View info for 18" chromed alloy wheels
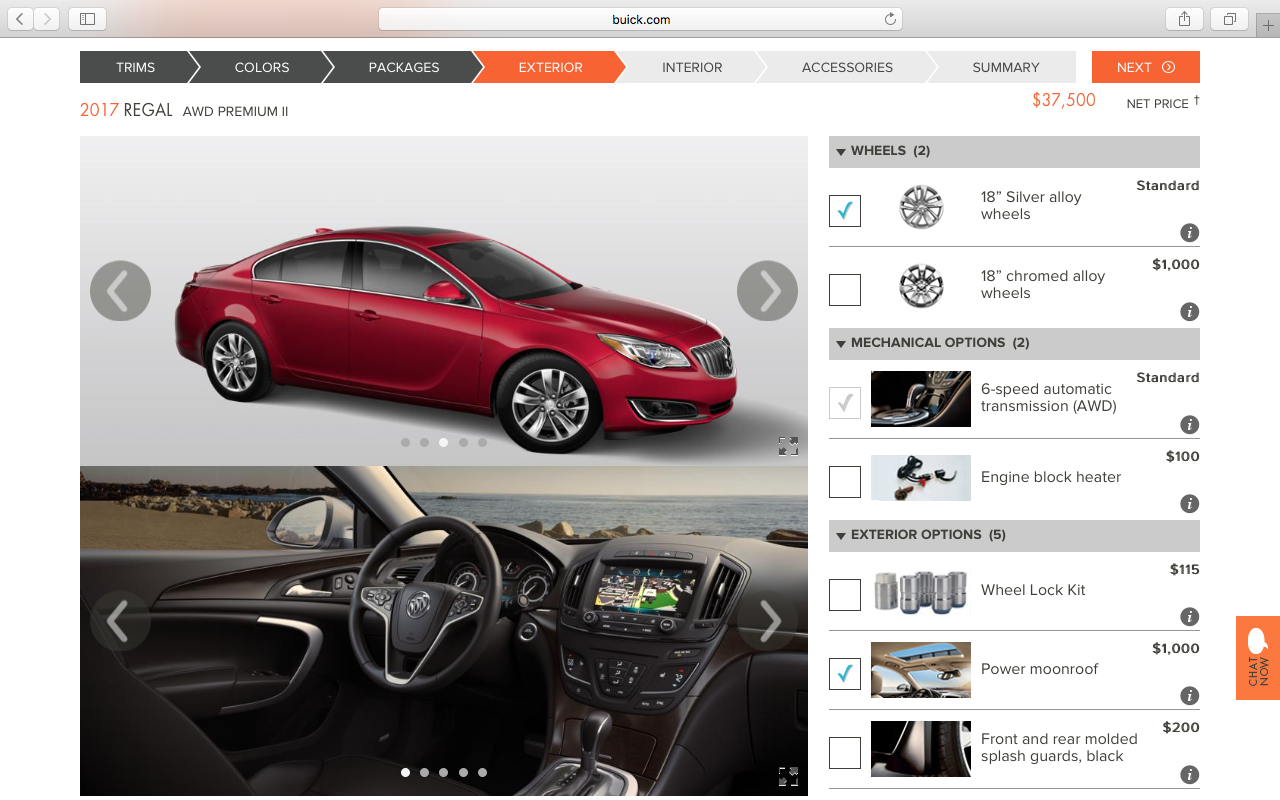Viewport: 1280px width, 800px height. (x=1189, y=312)
